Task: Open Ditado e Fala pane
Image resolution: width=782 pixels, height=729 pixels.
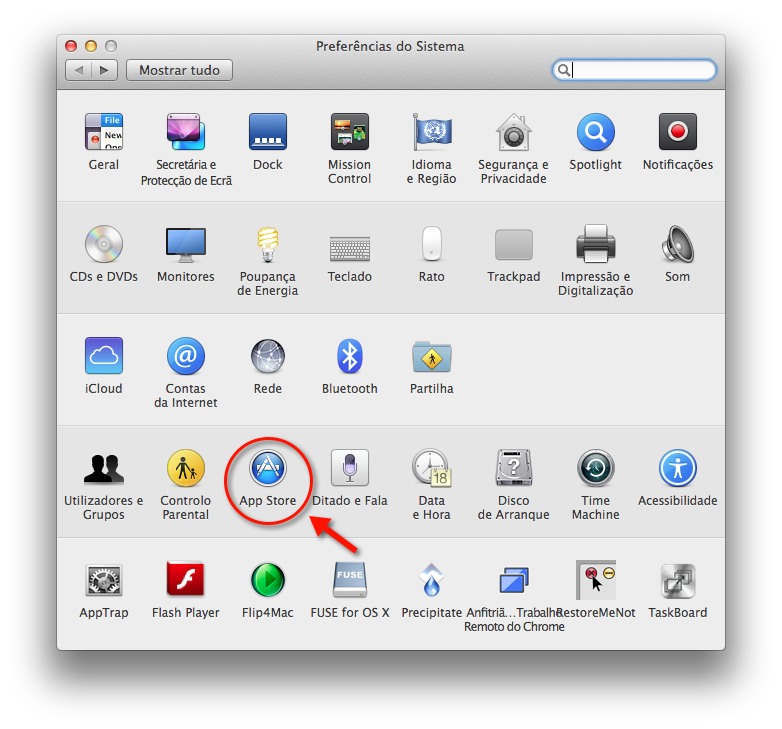Action: pos(350,468)
